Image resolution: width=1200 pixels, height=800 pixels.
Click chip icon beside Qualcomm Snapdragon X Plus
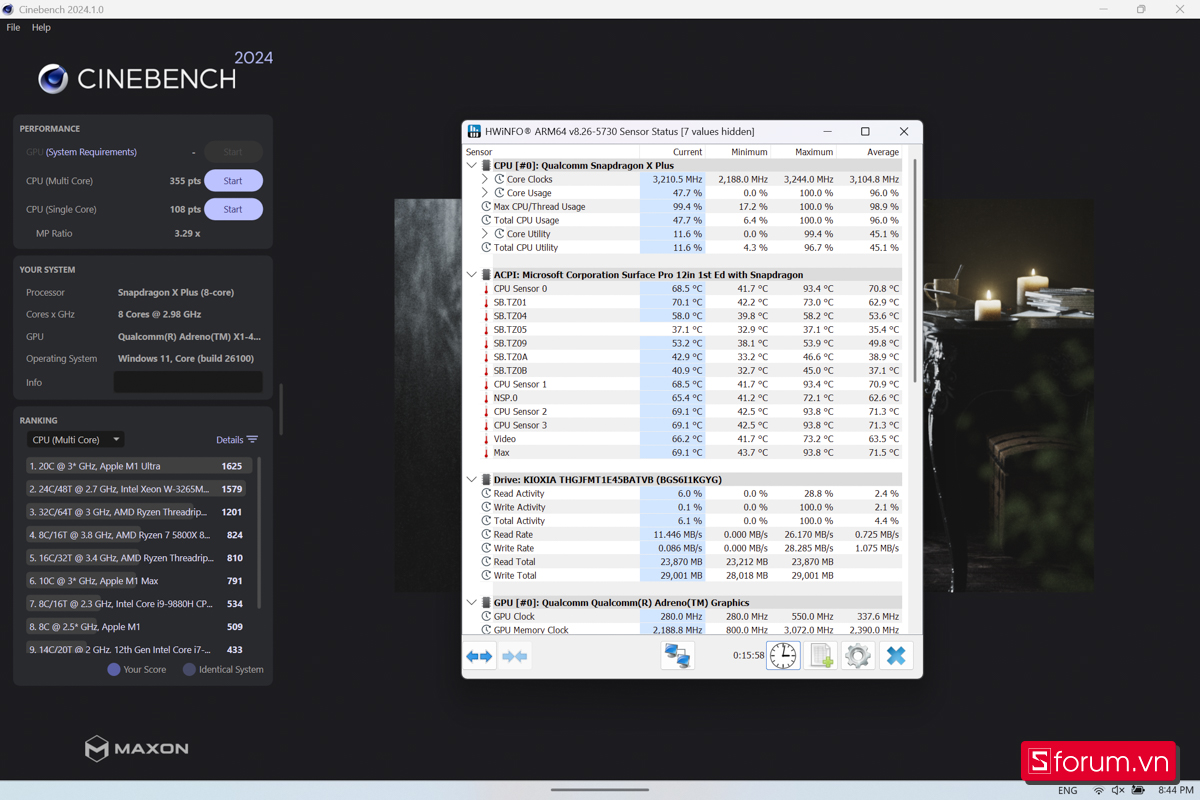click(x=486, y=166)
